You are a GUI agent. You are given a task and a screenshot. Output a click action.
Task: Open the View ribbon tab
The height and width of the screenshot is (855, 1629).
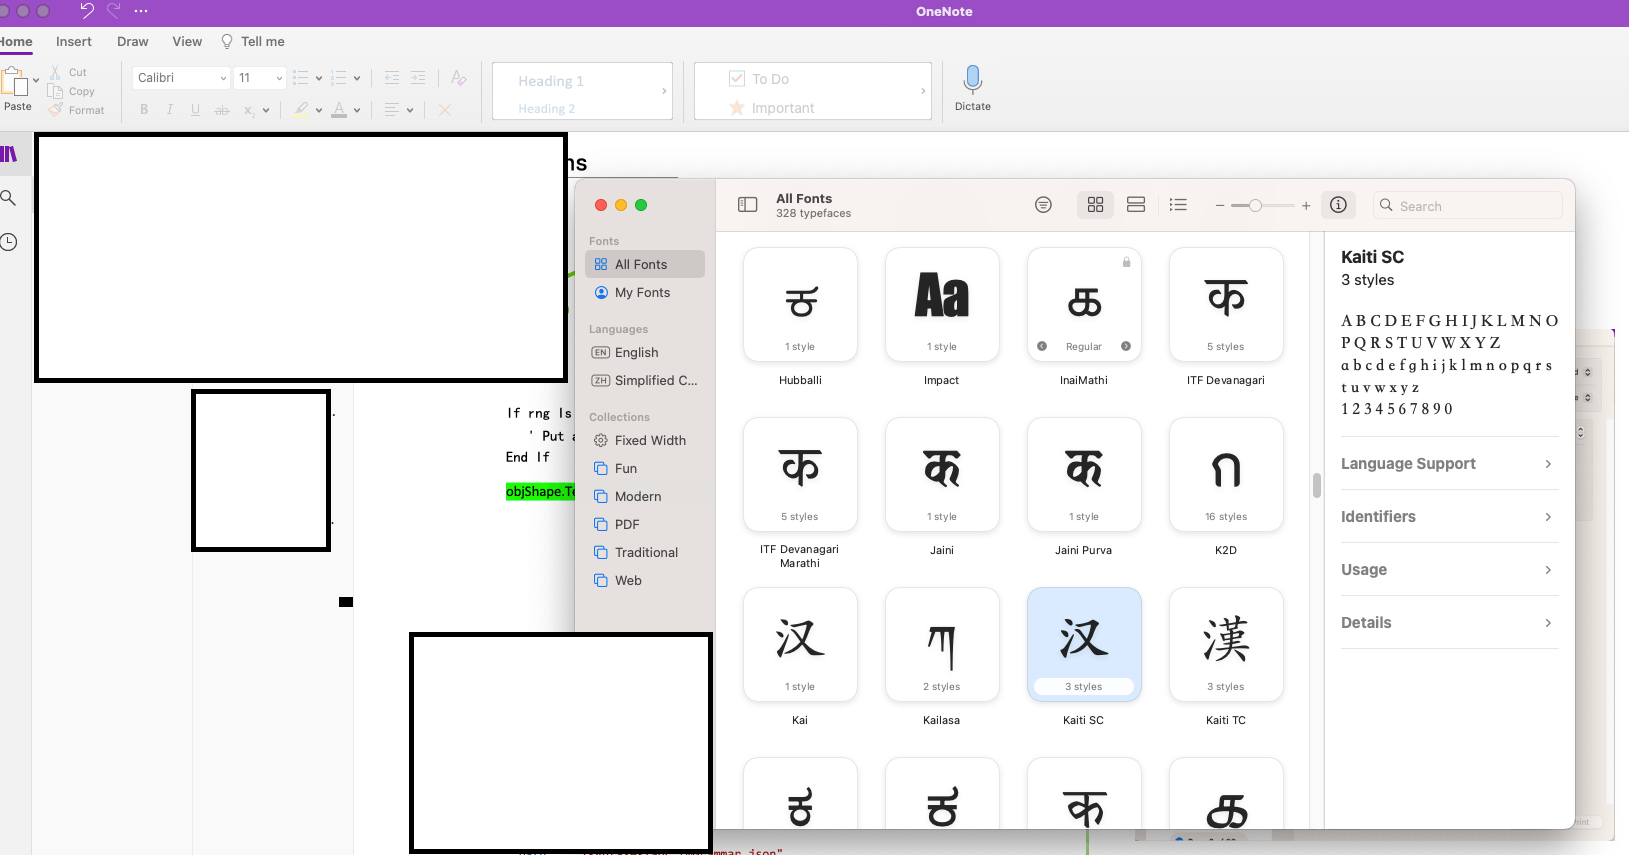pos(187,42)
